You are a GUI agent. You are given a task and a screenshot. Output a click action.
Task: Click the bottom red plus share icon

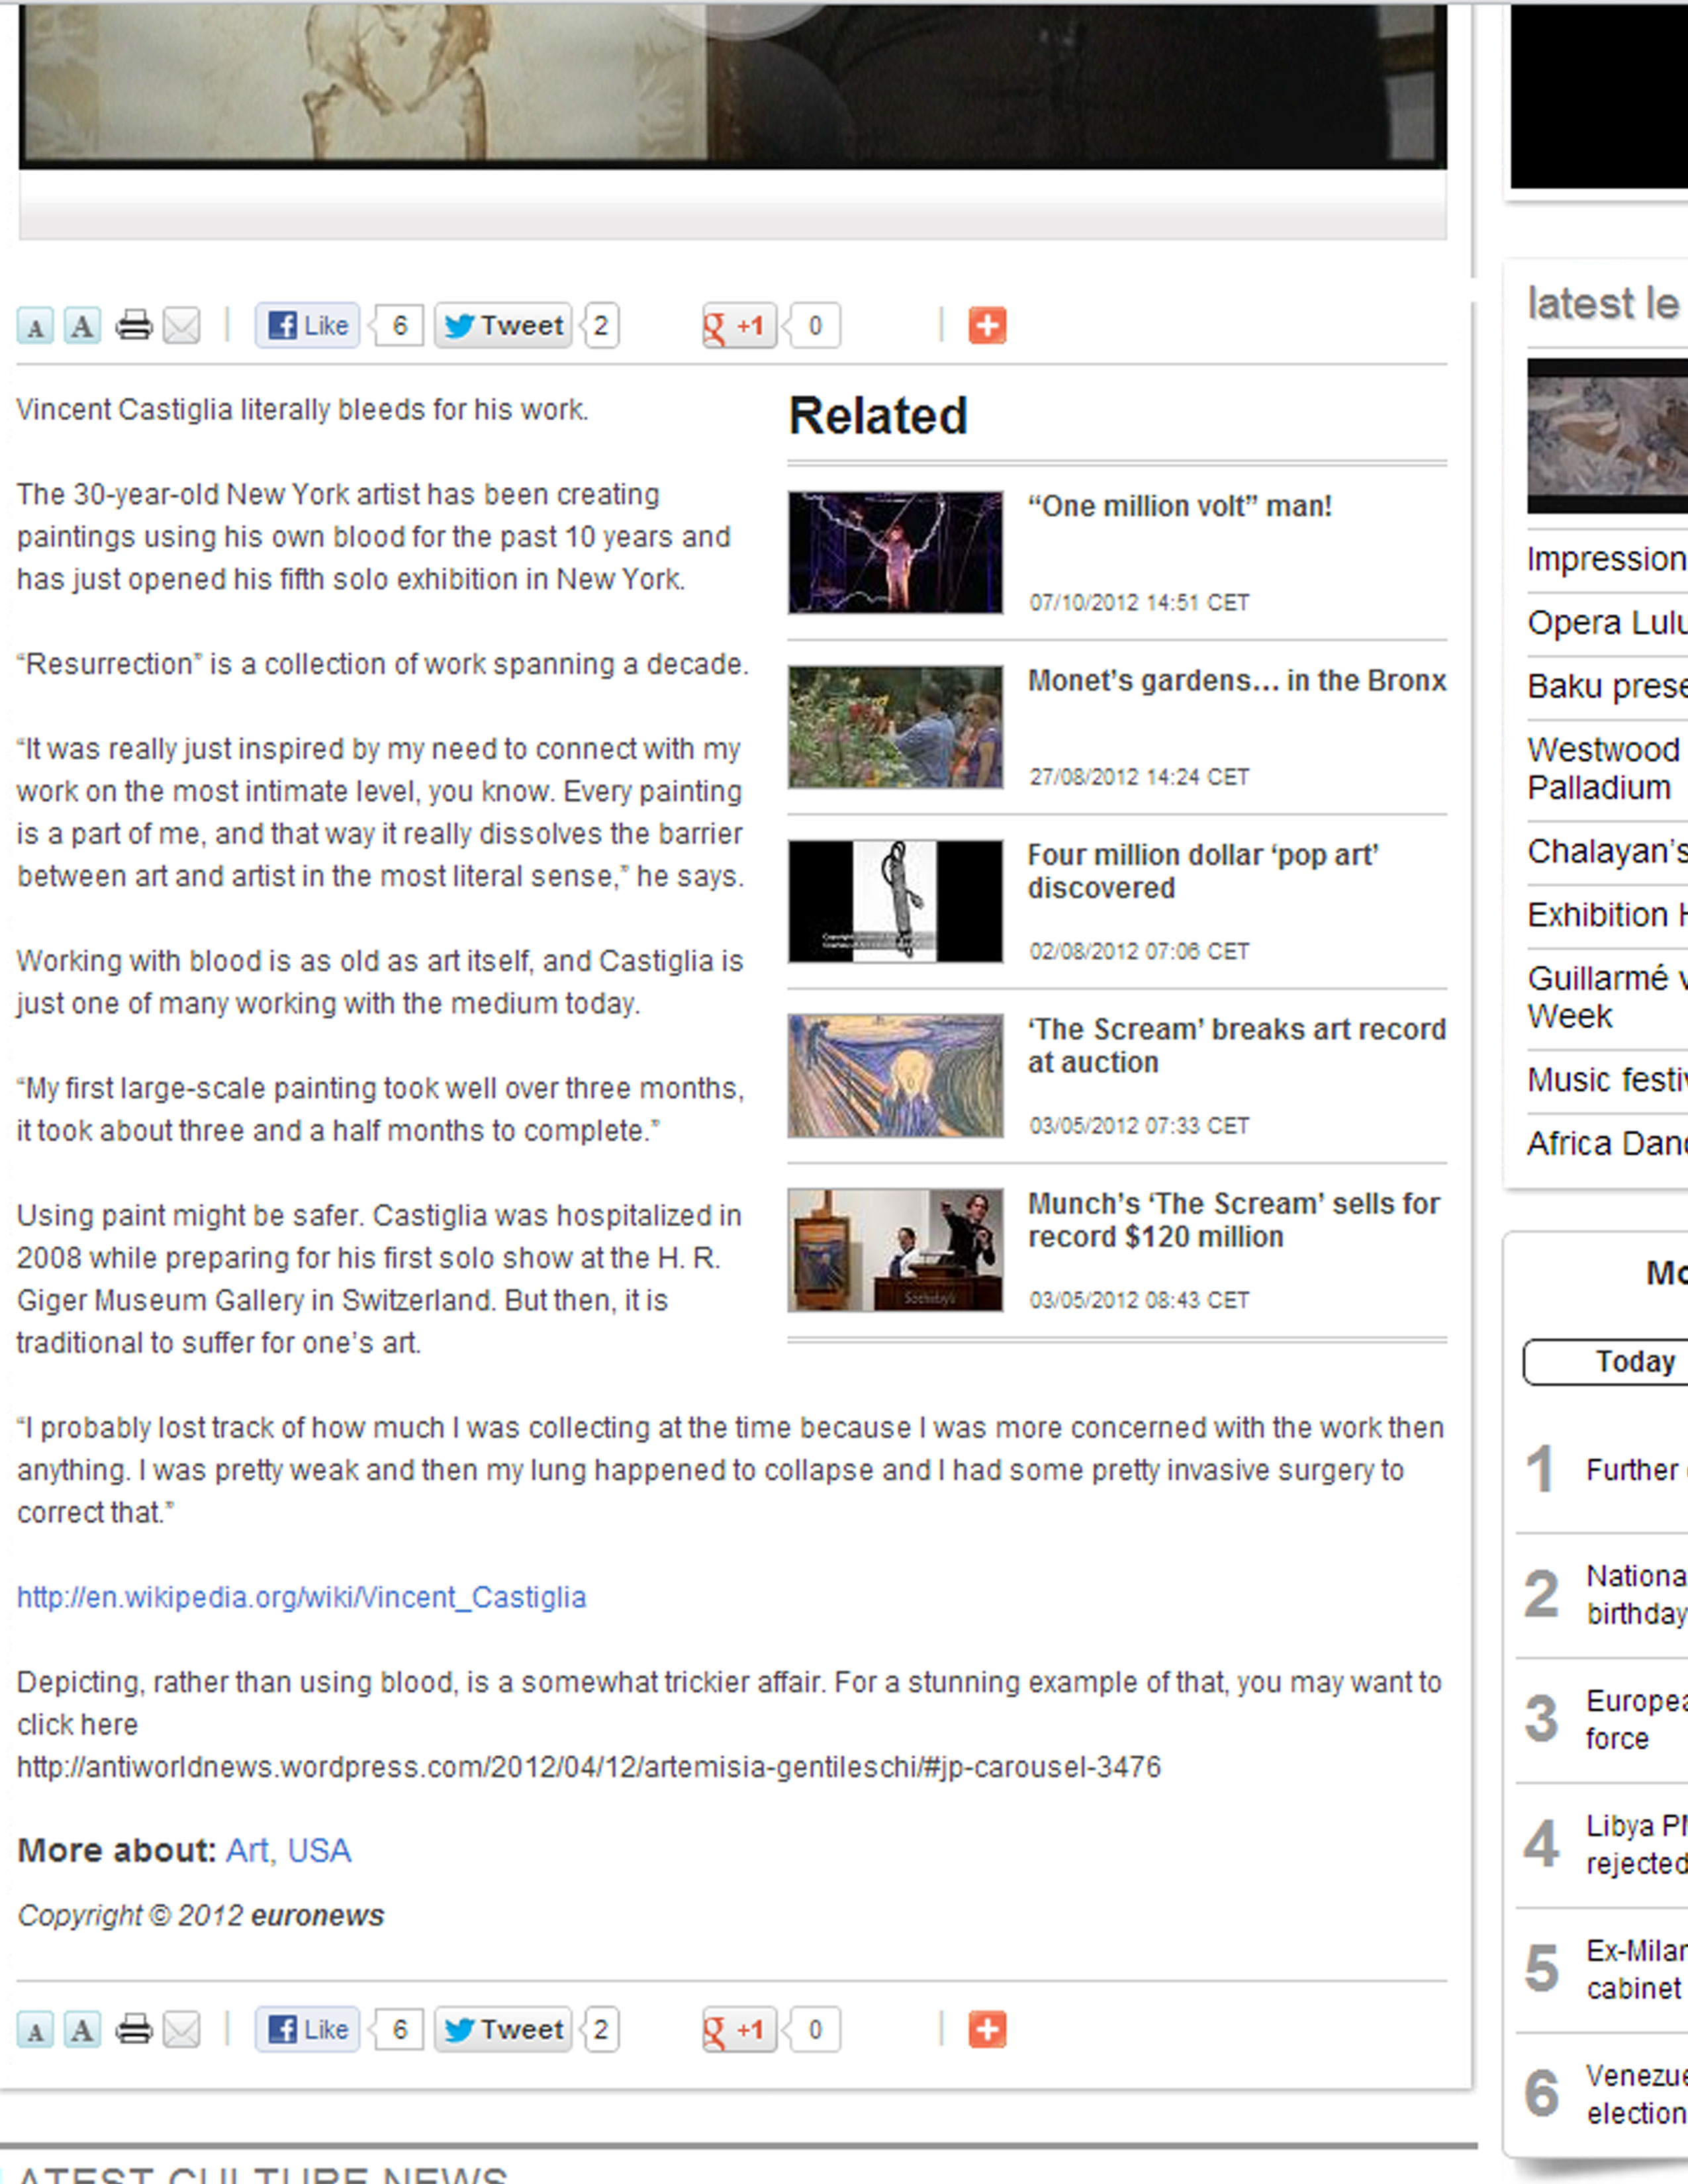point(987,2029)
